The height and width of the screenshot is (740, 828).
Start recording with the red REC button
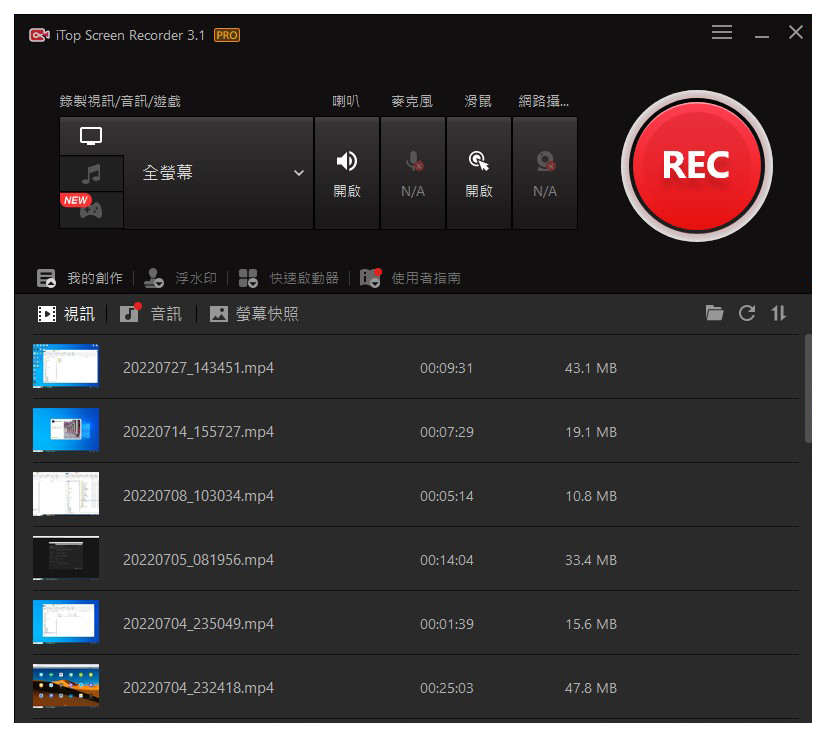click(x=697, y=166)
